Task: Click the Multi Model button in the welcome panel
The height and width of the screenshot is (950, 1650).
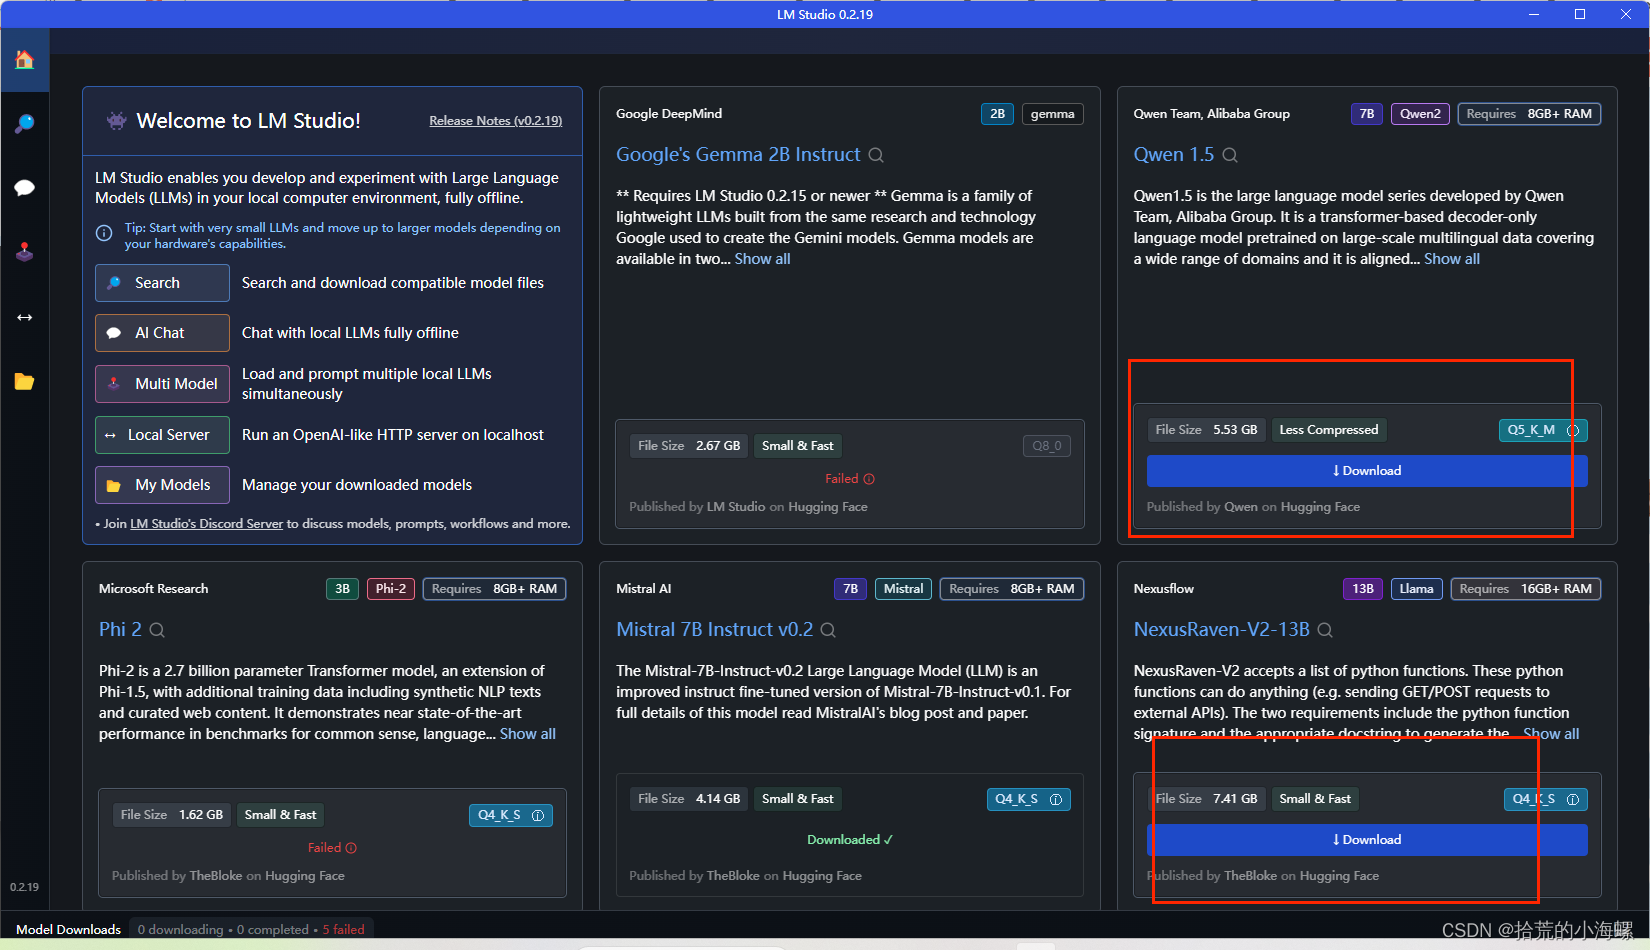Action: [x=162, y=384]
